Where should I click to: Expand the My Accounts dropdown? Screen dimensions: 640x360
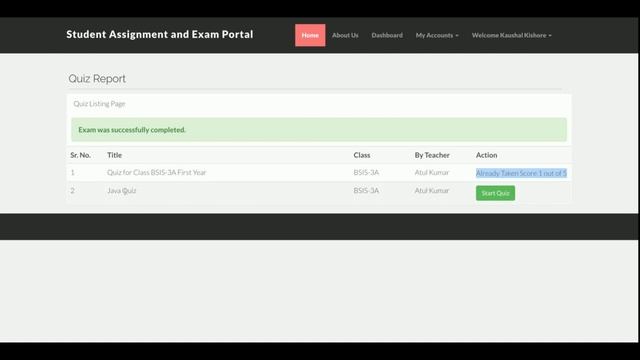[437, 35]
